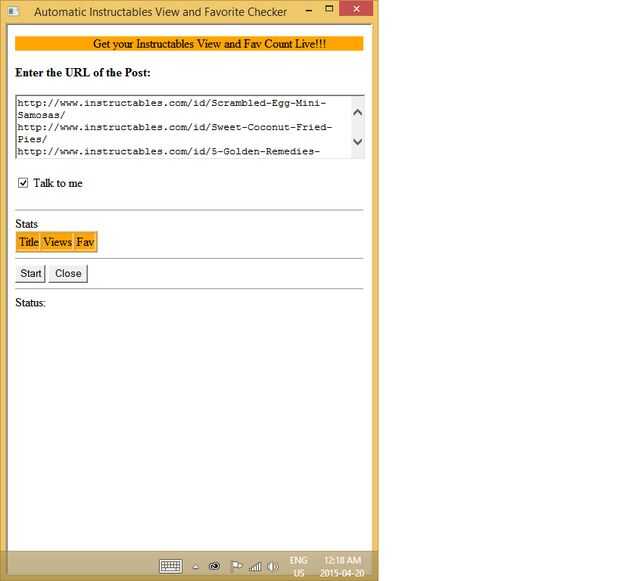Click the URL box scroll up arrow
Image resolution: width=620 pixels, height=581 pixels.
(x=357, y=113)
